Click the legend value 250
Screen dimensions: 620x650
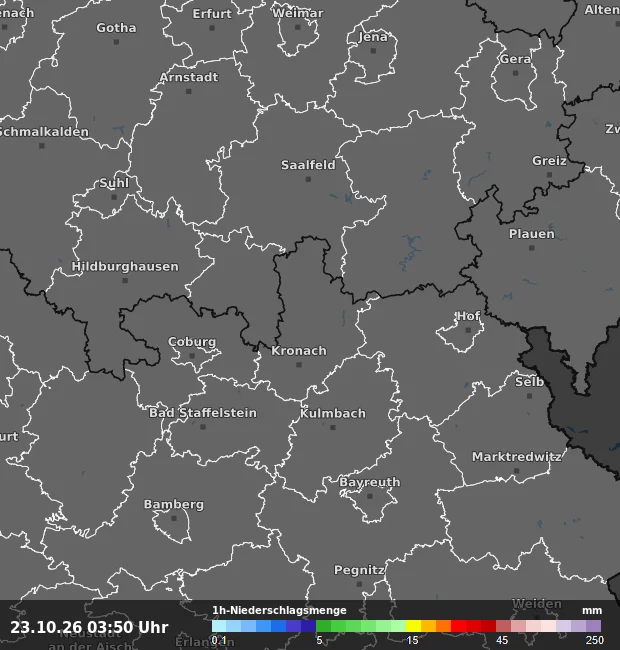595,640
